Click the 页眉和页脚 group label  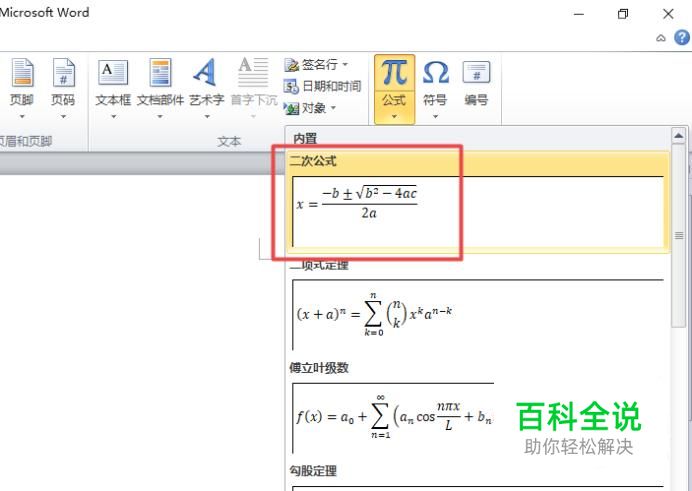26,142
